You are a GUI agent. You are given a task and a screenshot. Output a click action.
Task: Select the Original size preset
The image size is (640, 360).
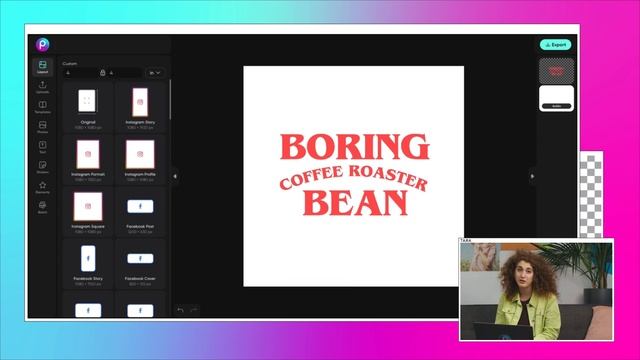[x=88, y=107]
